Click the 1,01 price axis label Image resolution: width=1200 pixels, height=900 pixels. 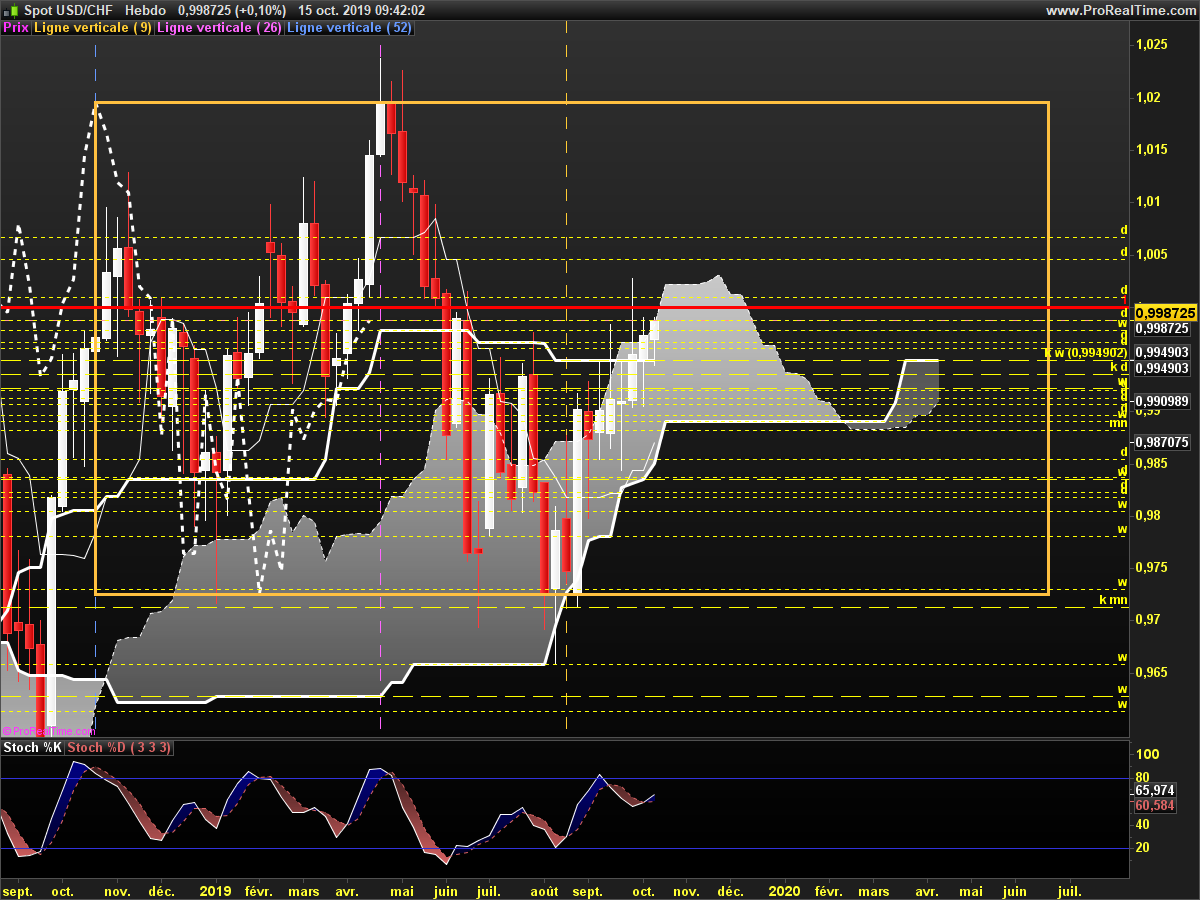(x=1149, y=201)
